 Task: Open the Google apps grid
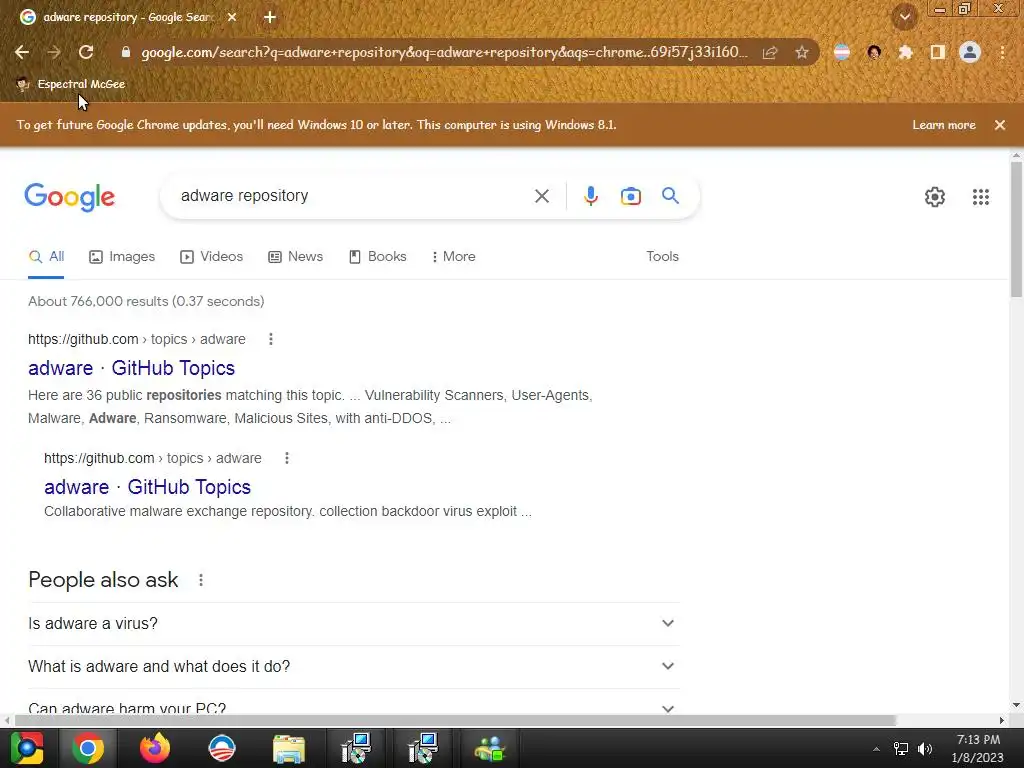[x=981, y=197]
